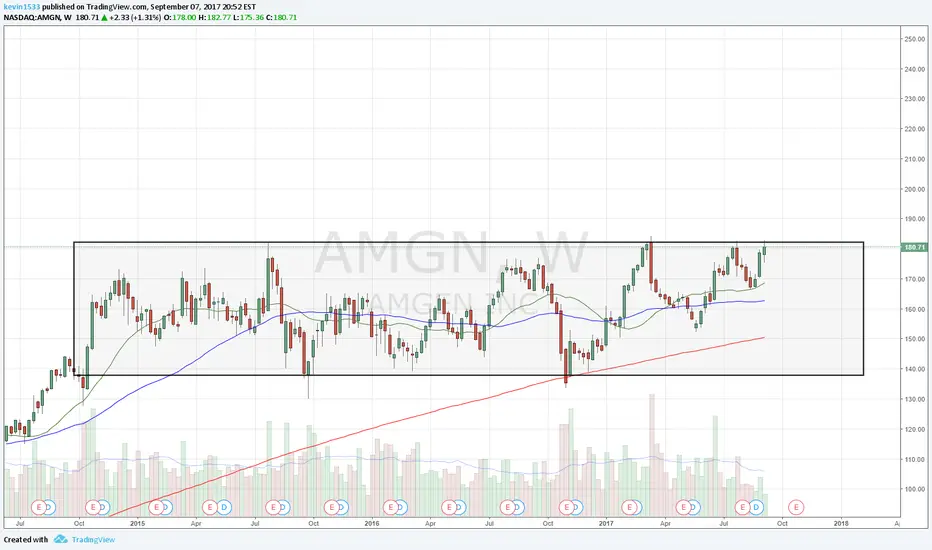The height and width of the screenshot is (550, 932).
Task: Click the 240.00 price axis label
Action: pos(914,69)
